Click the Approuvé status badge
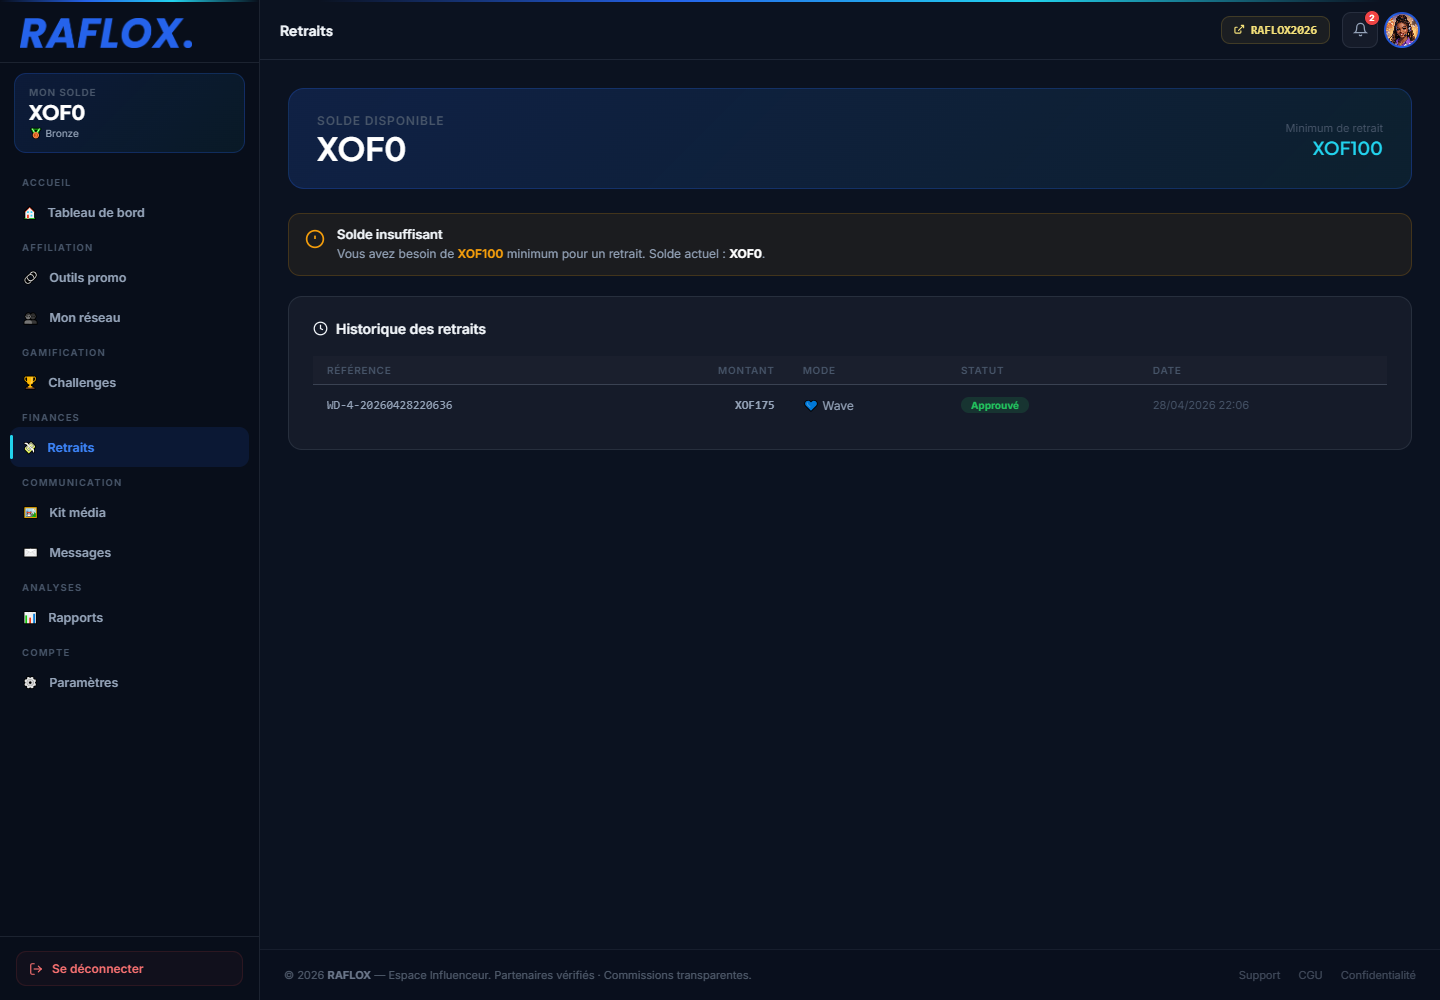This screenshot has width=1440, height=1000. pos(995,405)
